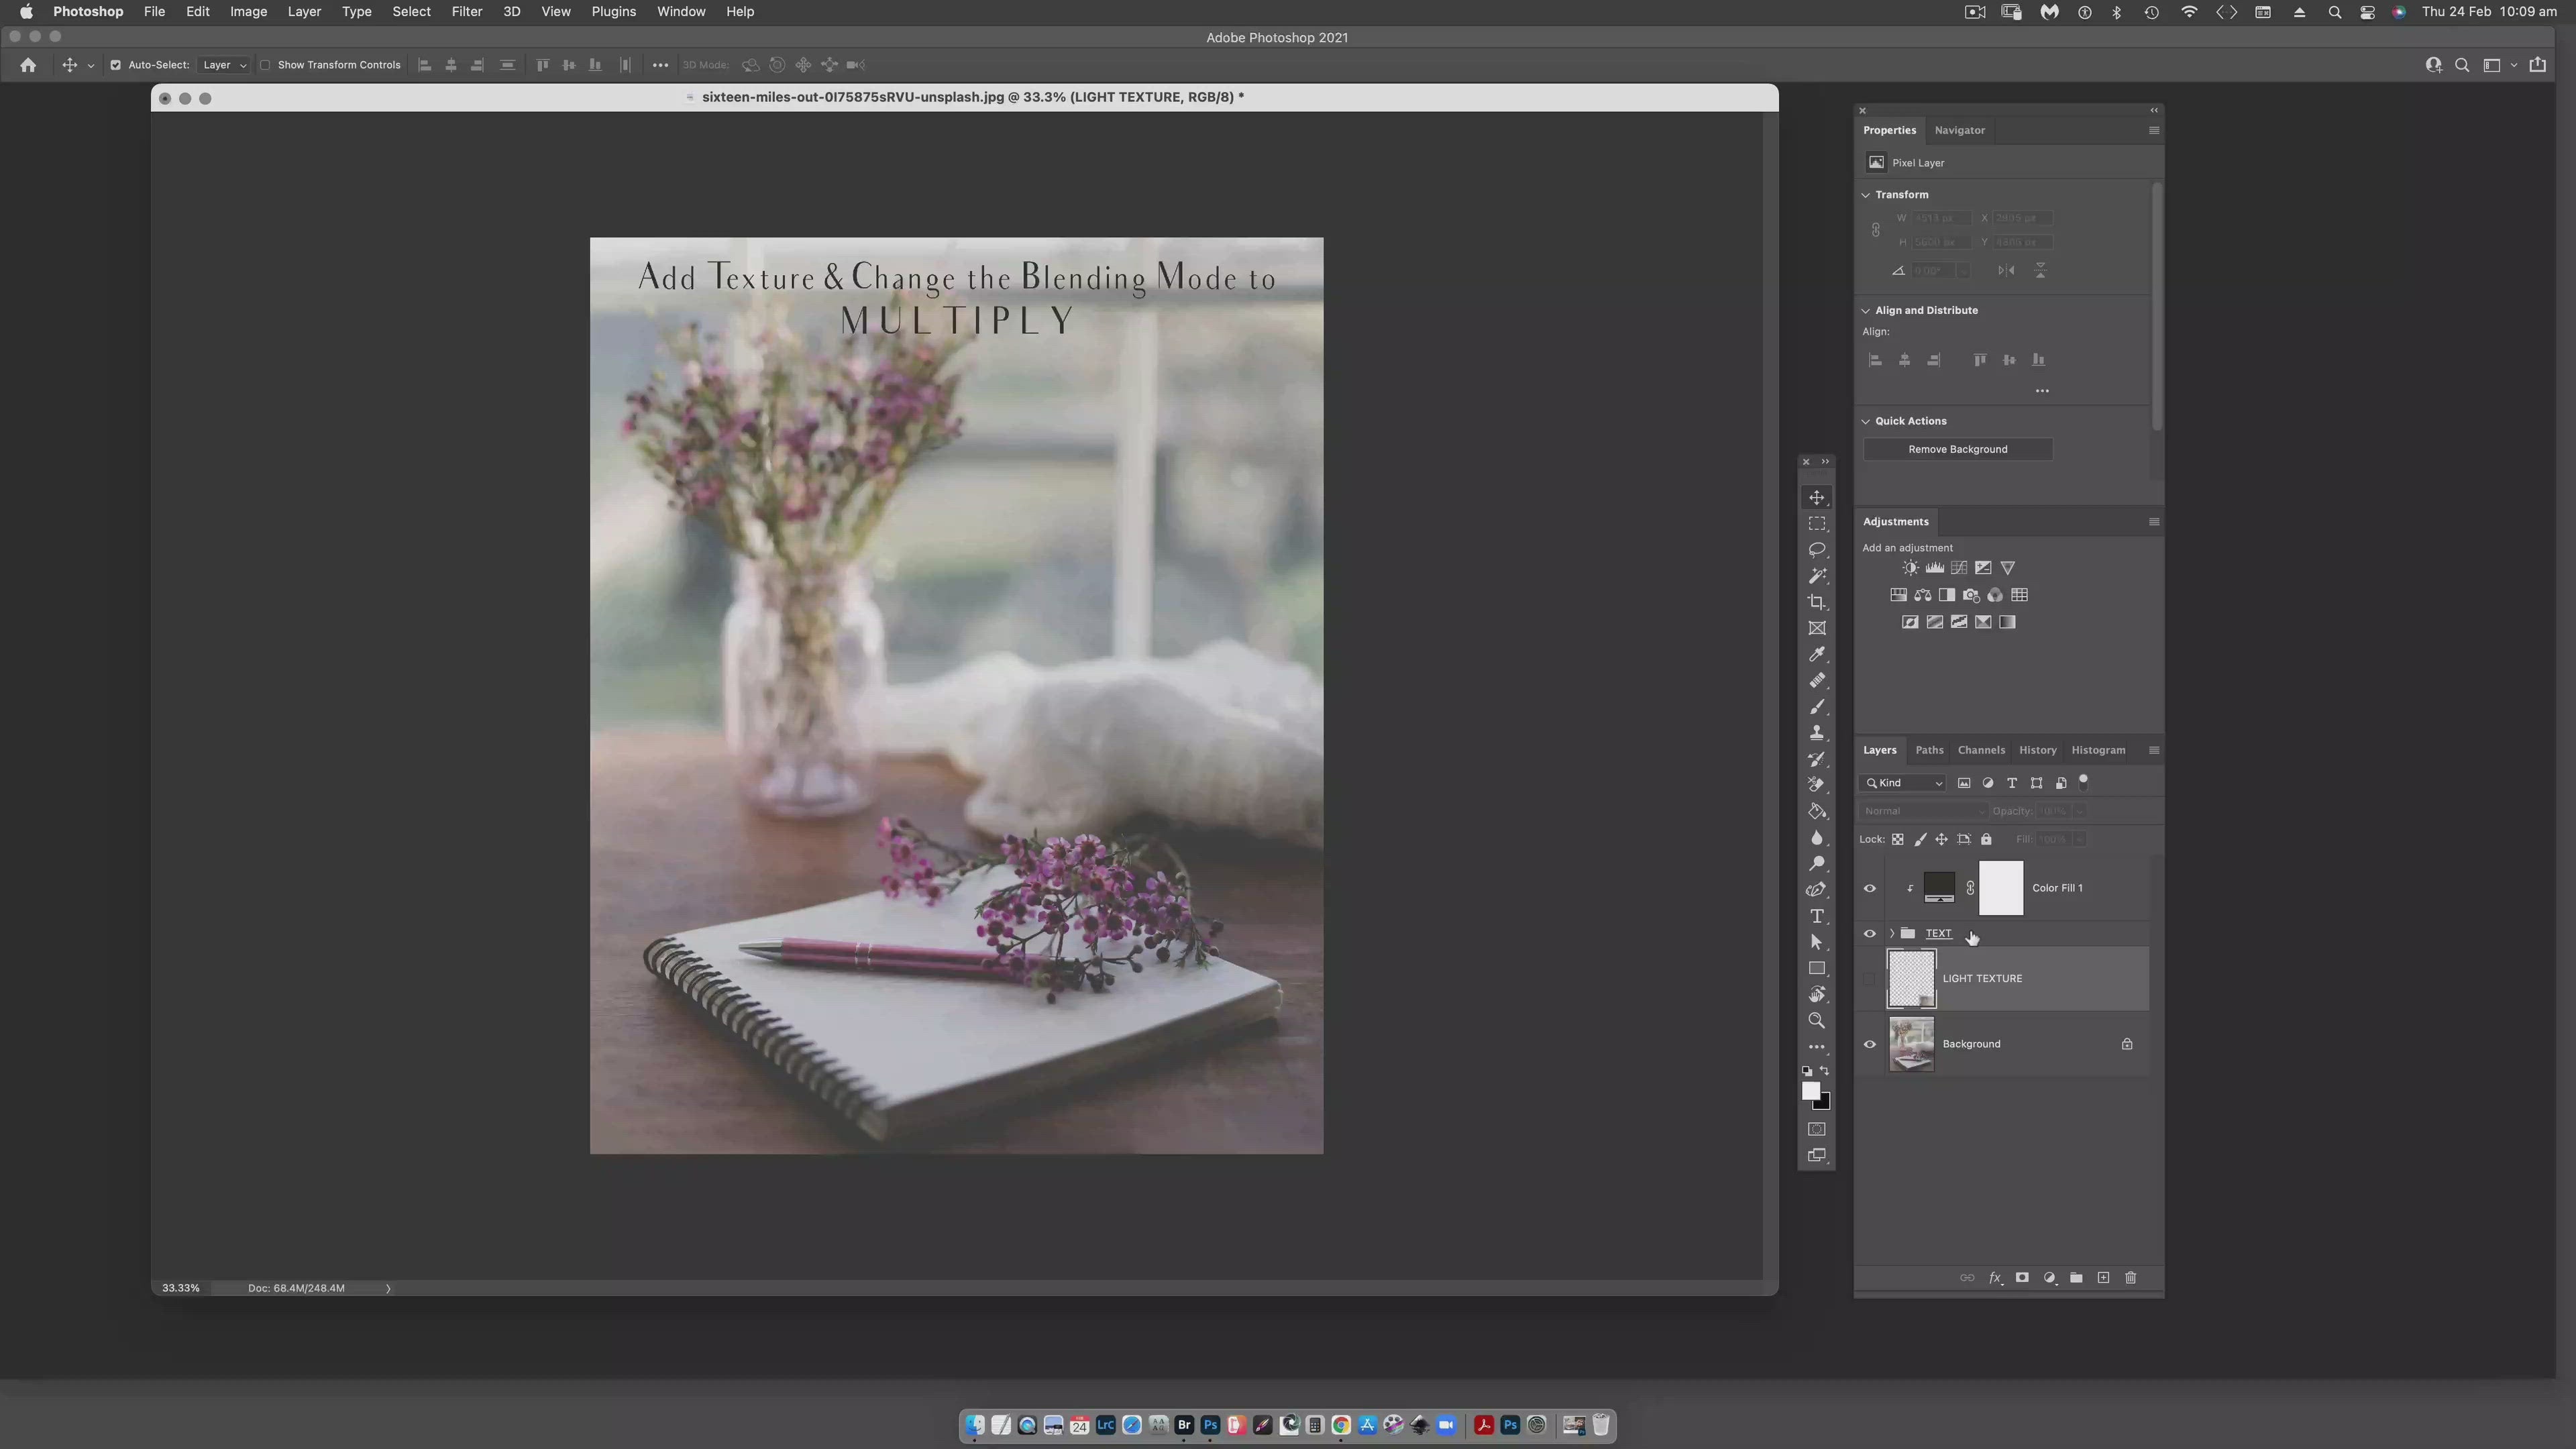Select the Horizontal Type tool
The height and width of the screenshot is (1449, 2576).
(1817, 916)
